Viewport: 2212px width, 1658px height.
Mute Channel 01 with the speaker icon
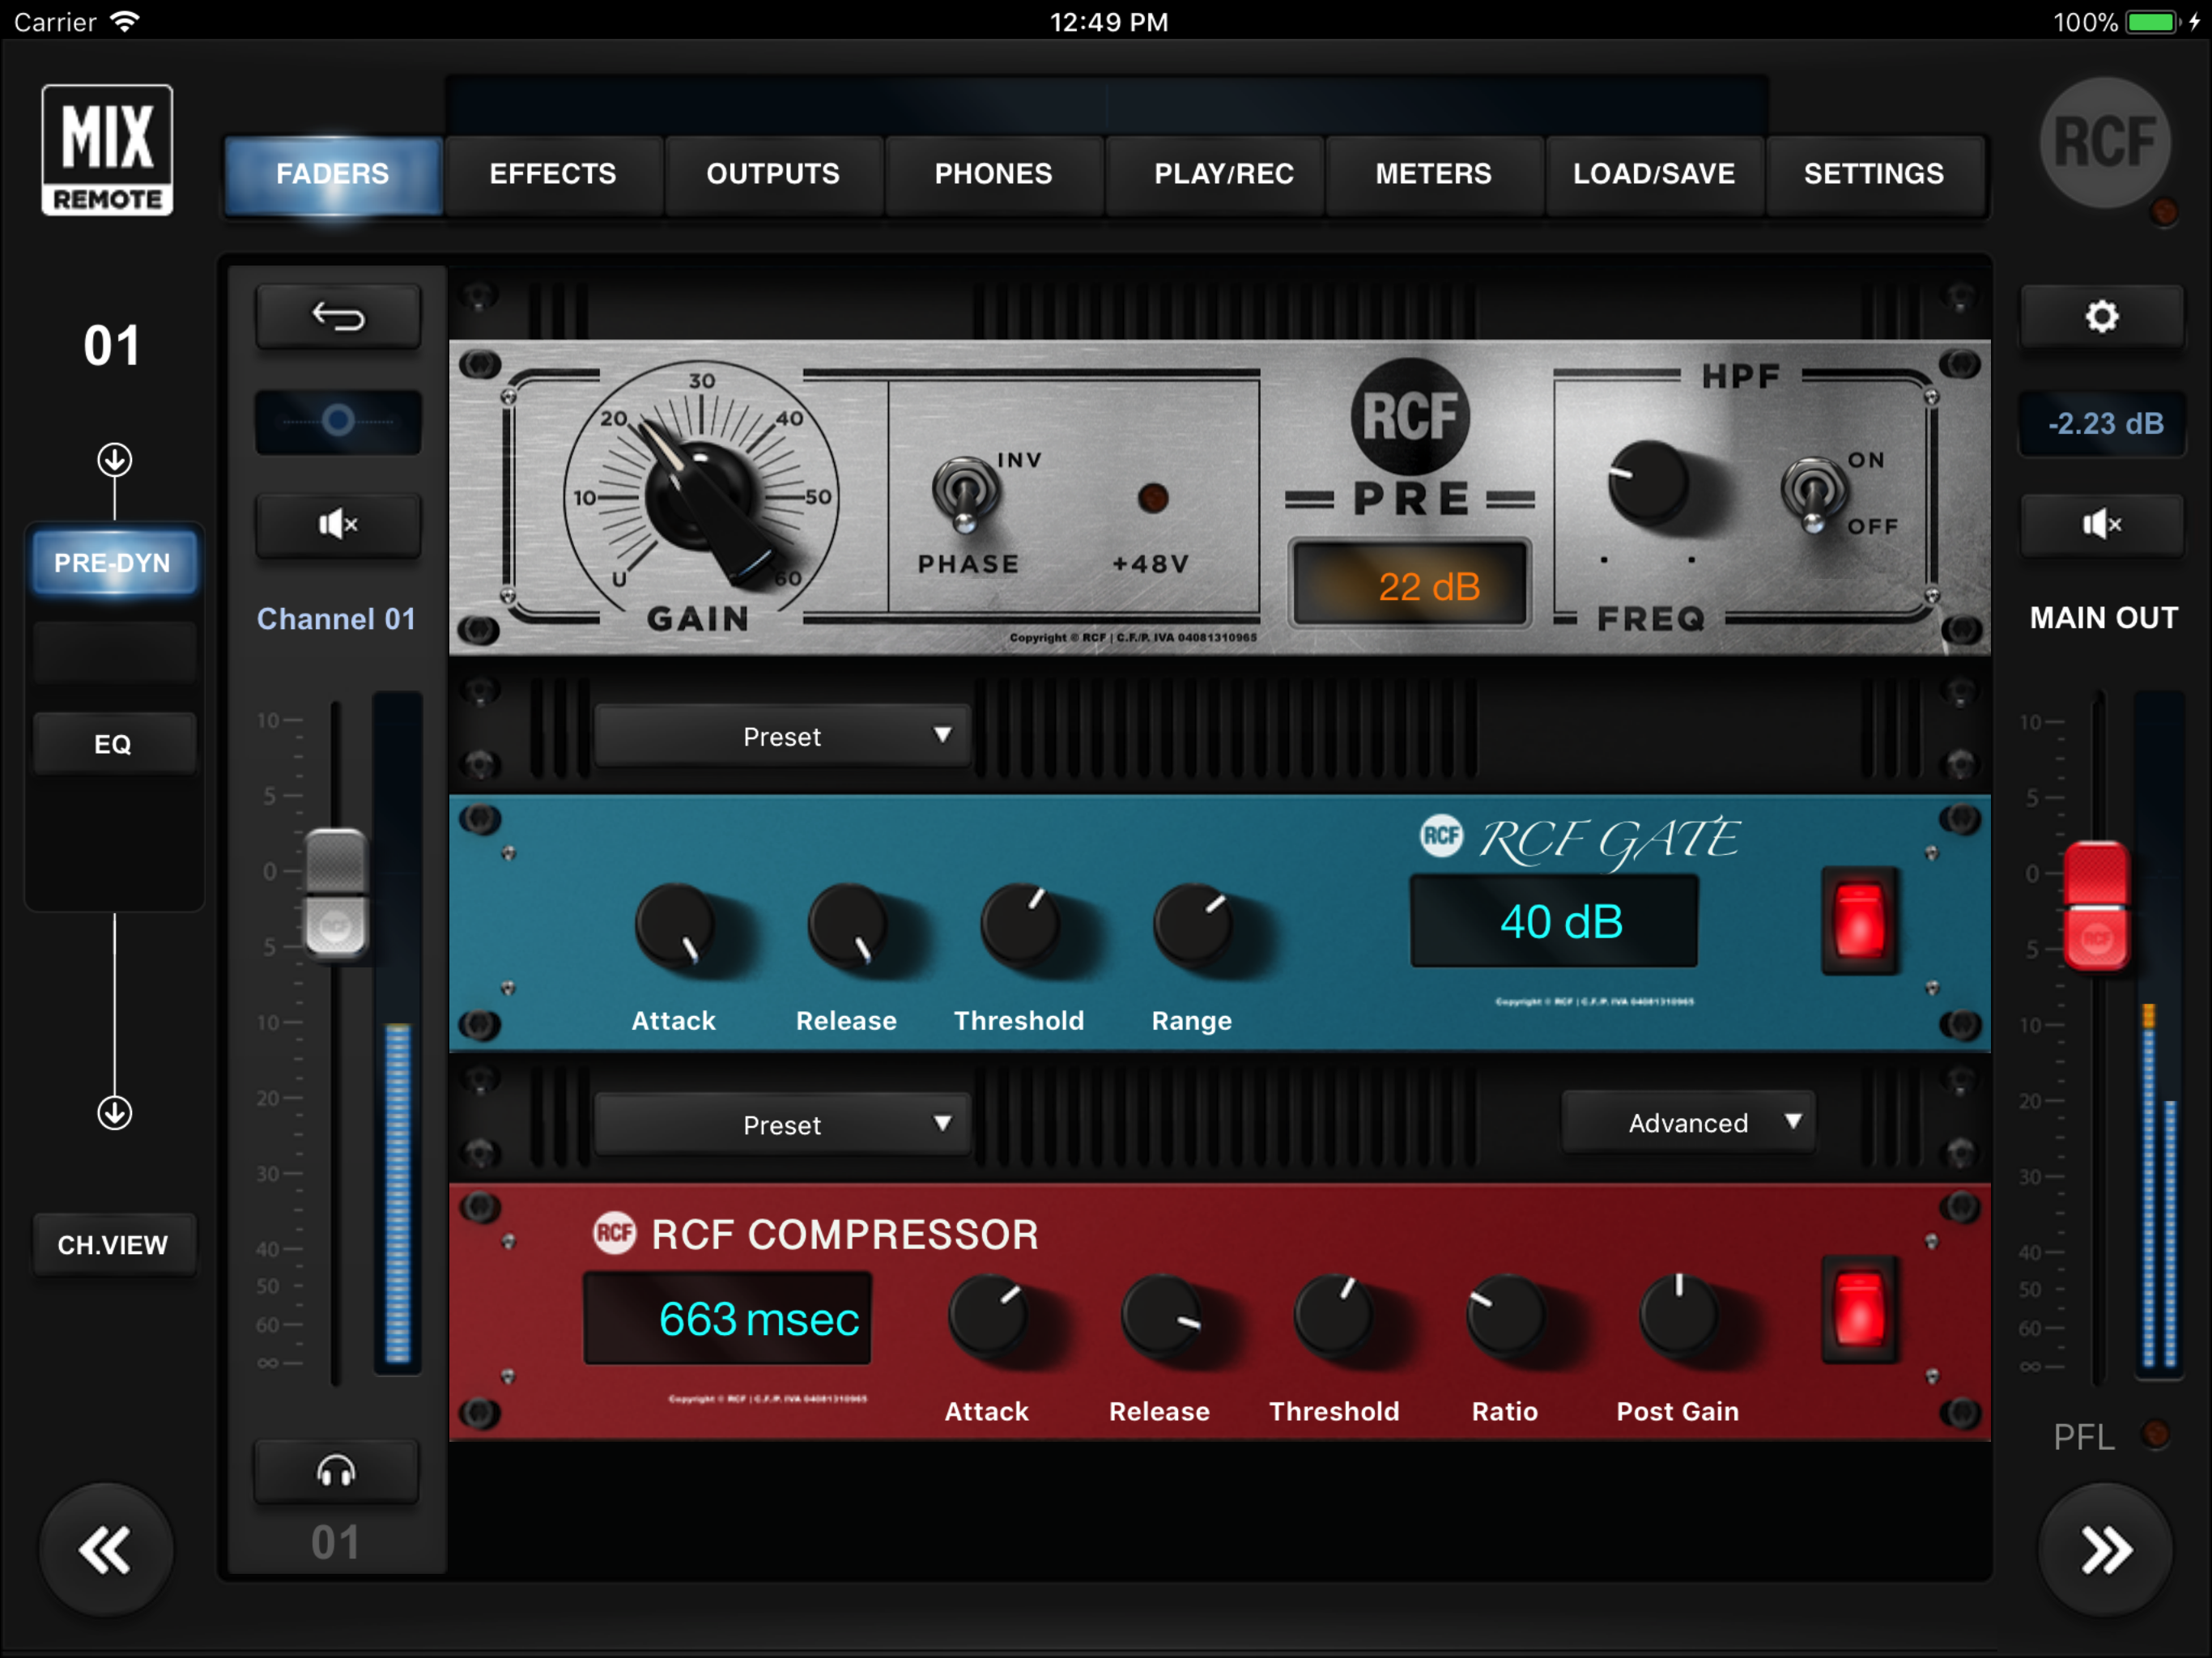click(338, 524)
